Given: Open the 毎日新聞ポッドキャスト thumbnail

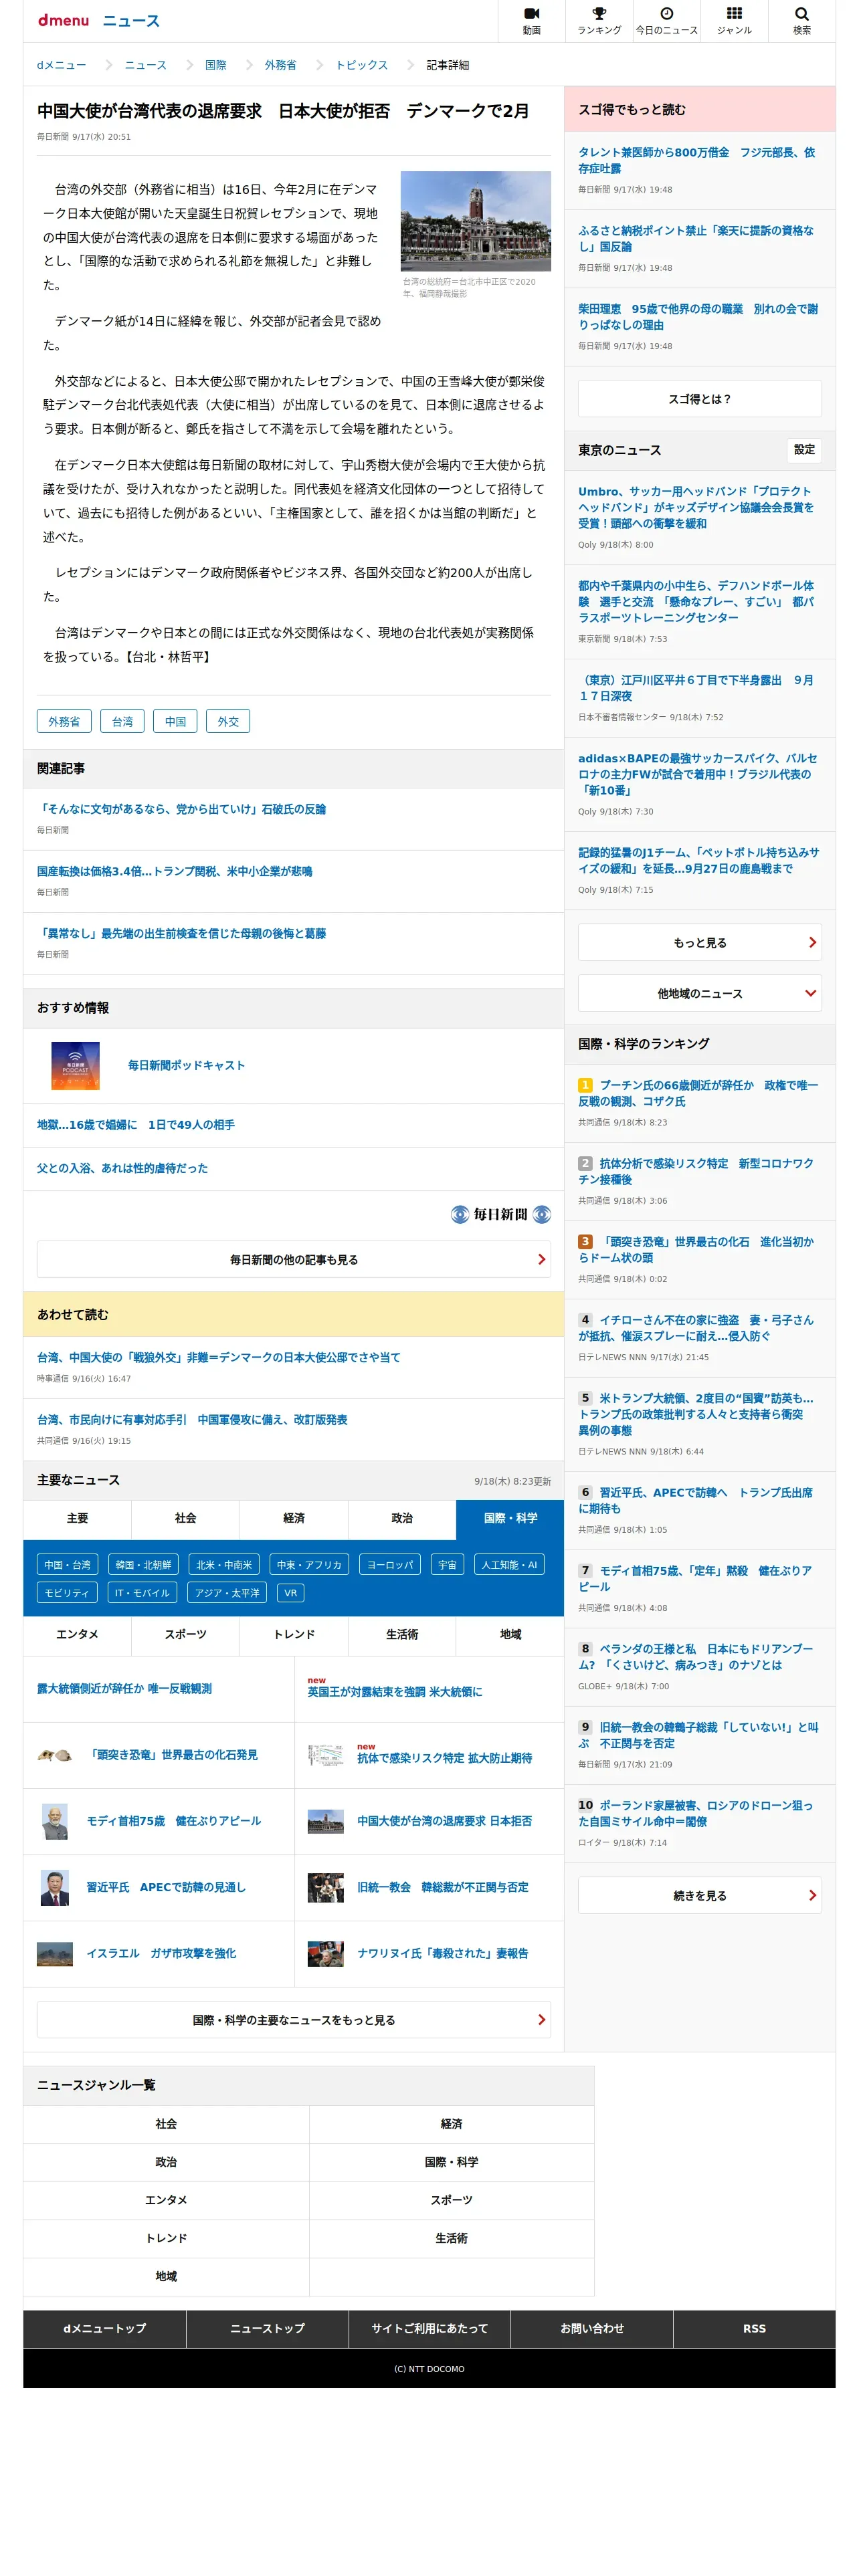Looking at the screenshot, I should 75,1065.
